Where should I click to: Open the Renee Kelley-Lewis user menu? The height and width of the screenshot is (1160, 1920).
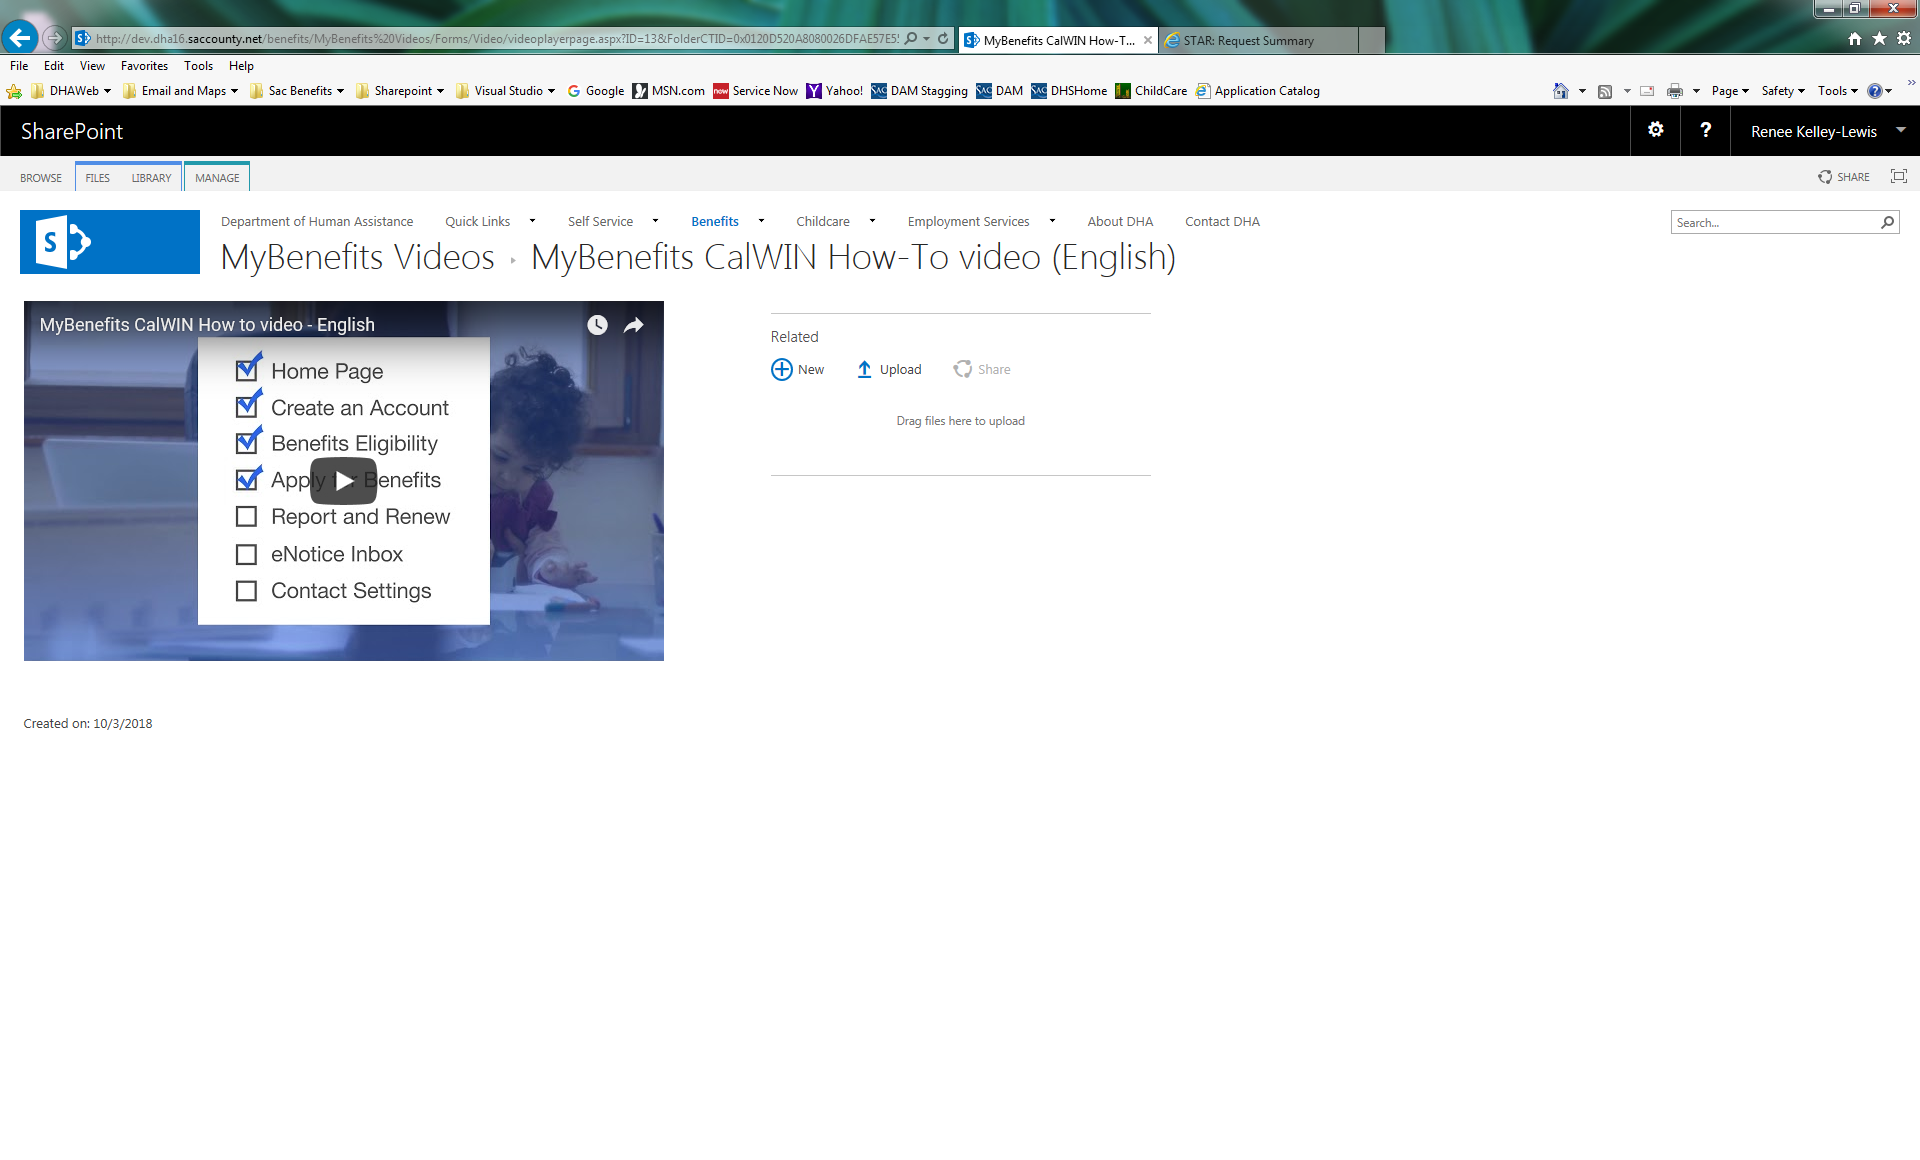tap(1826, 131)
